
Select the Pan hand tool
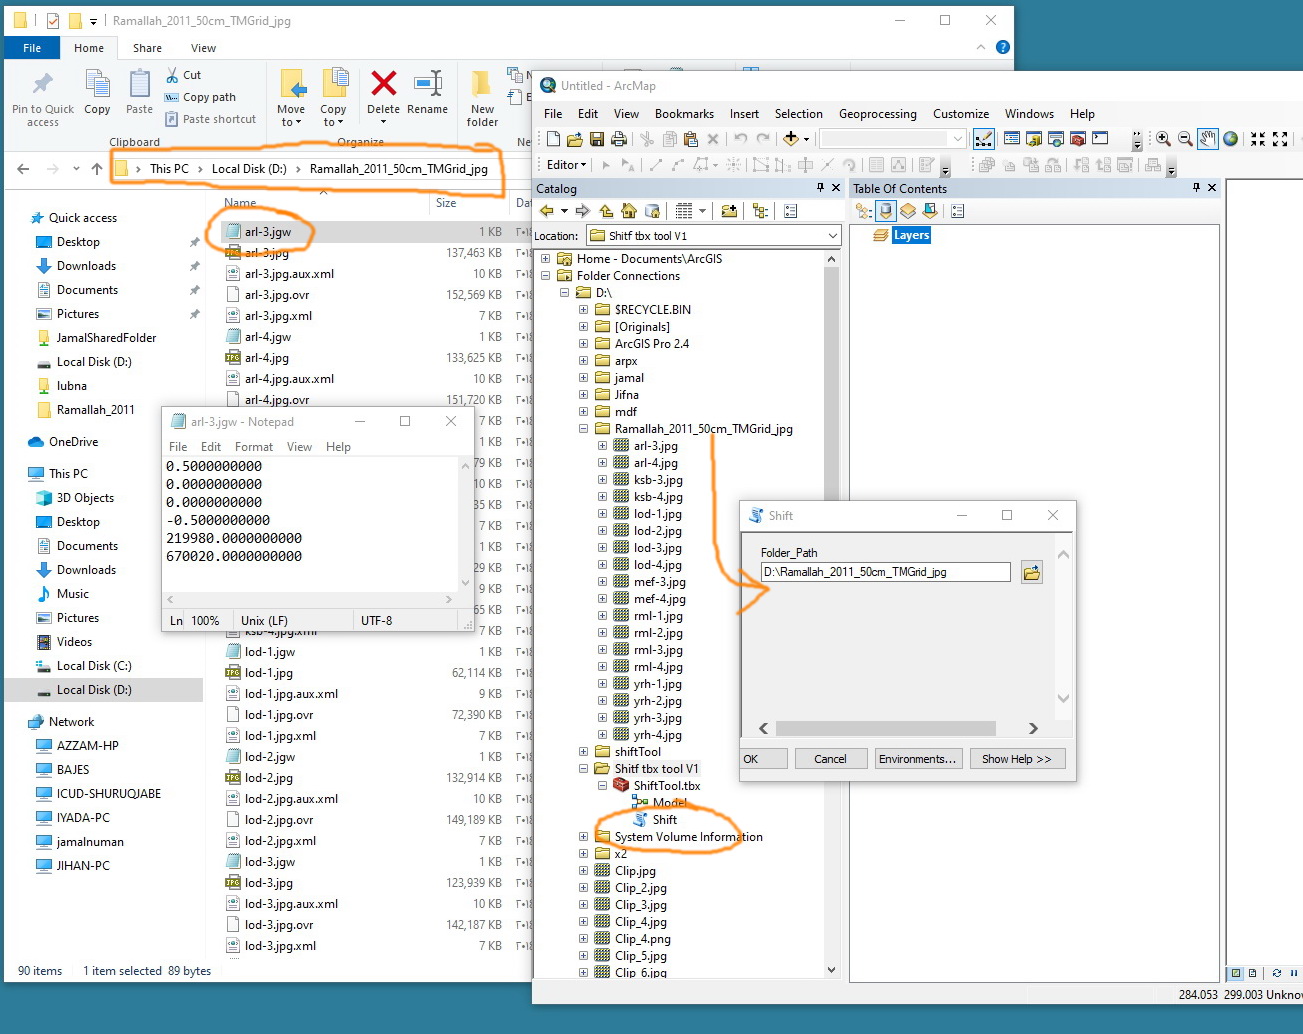(1208, 139)
